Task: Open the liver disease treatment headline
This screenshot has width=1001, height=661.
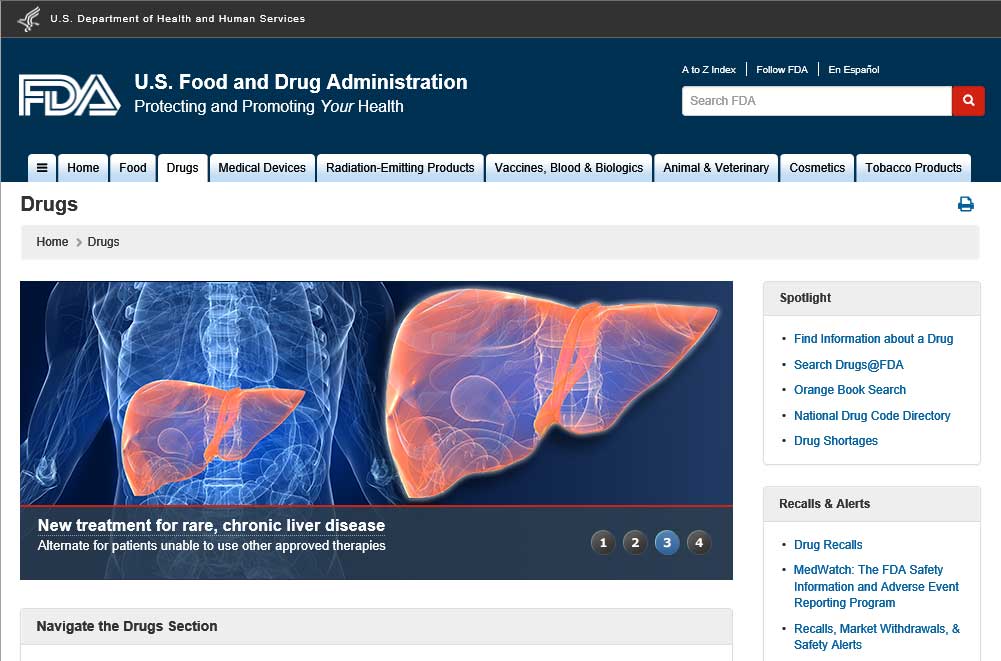Action: coord(211,525)
